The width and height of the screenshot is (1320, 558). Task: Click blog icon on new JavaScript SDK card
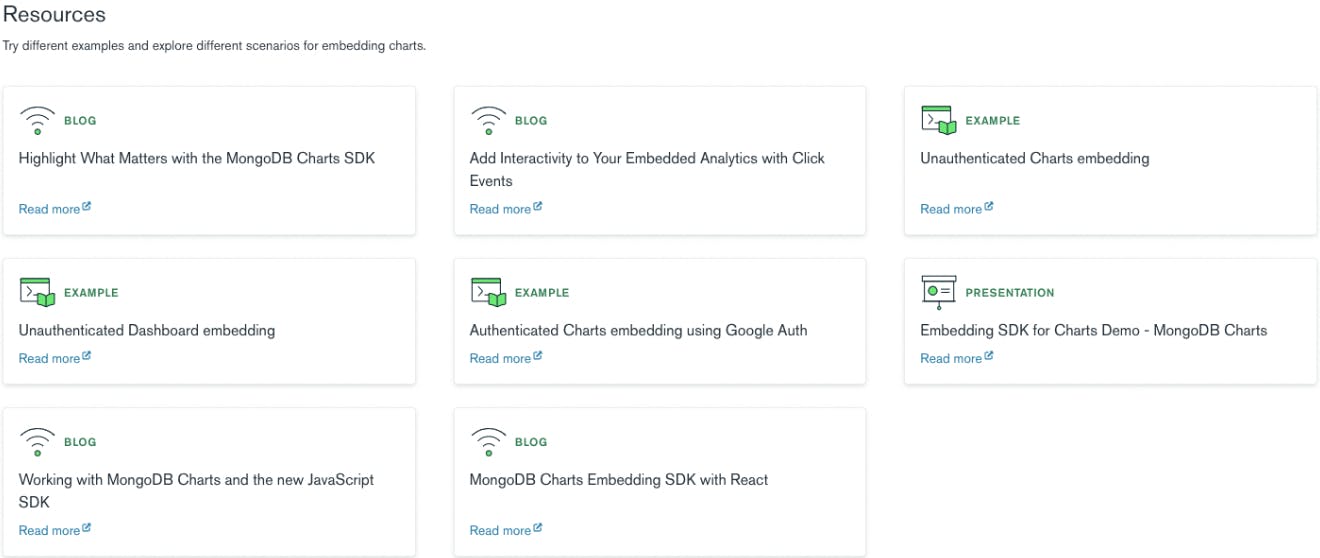point(37,441)
